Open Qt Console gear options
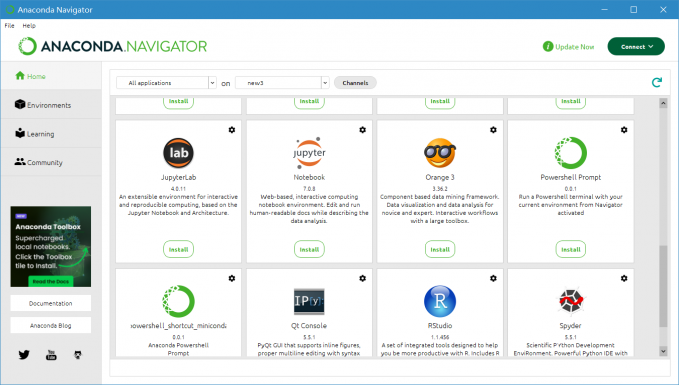 pos(362,278)
